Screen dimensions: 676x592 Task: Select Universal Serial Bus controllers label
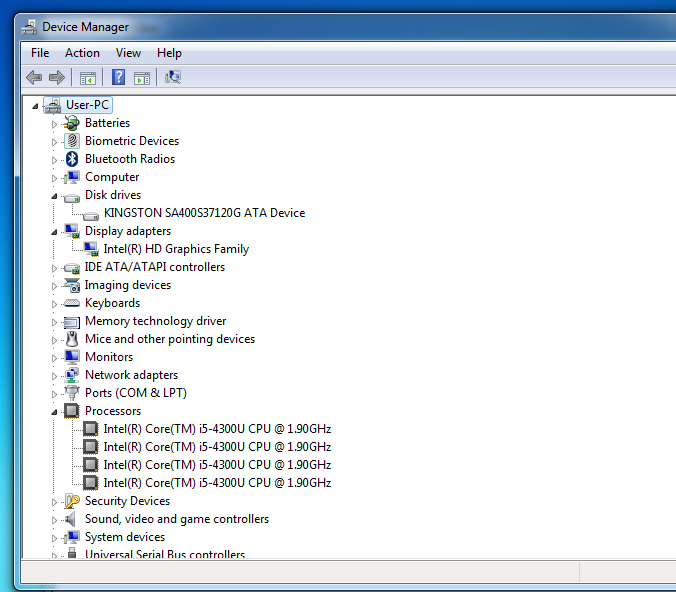(165, 554)
